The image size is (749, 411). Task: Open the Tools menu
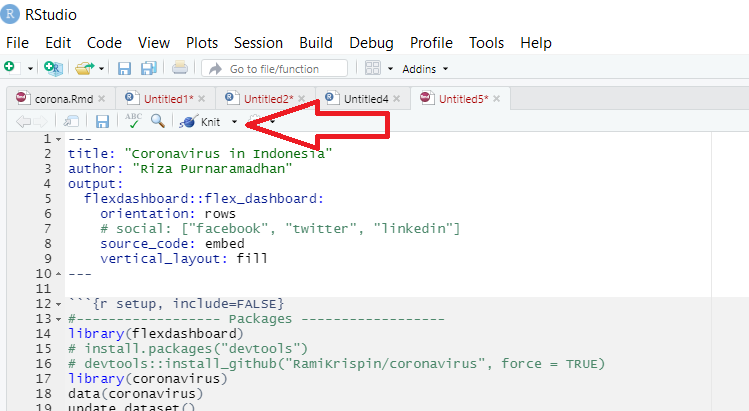pyautogui.click(x=486, y=43)
